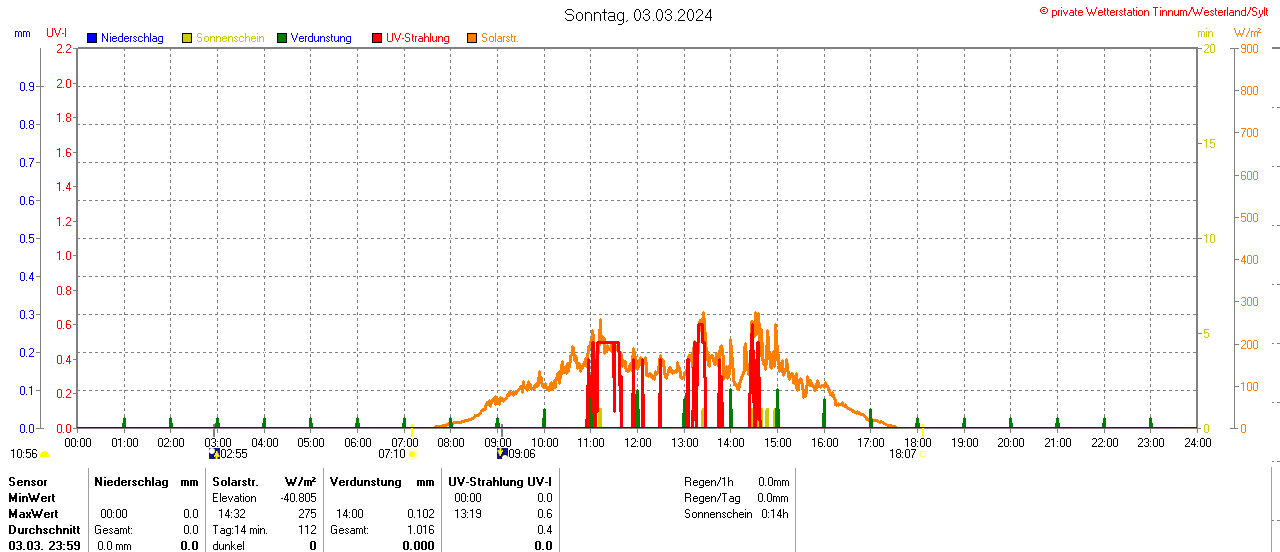Screen dimensions: 1280x552
Task: Click the sunrise sun icon at 07:10
Action: [412, 454]
